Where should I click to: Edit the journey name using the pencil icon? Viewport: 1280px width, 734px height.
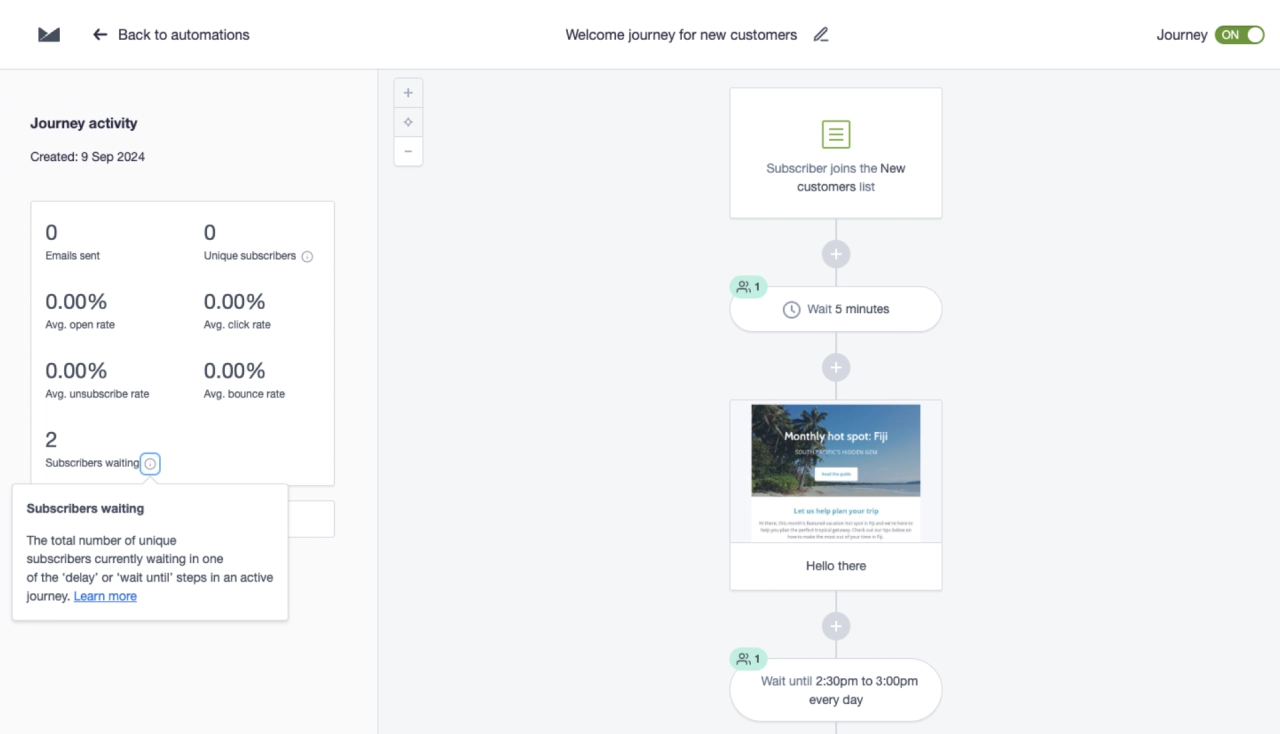[x=820, y=34]
